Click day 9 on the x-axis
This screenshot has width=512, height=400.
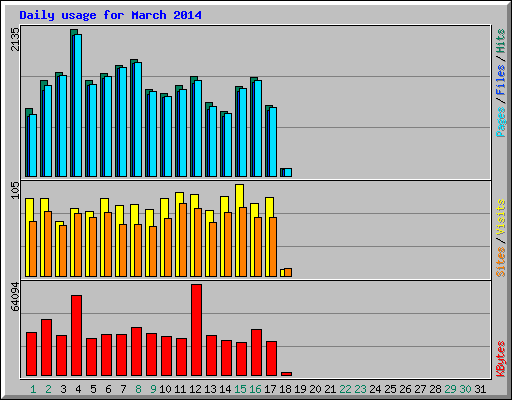click(153, 389)
